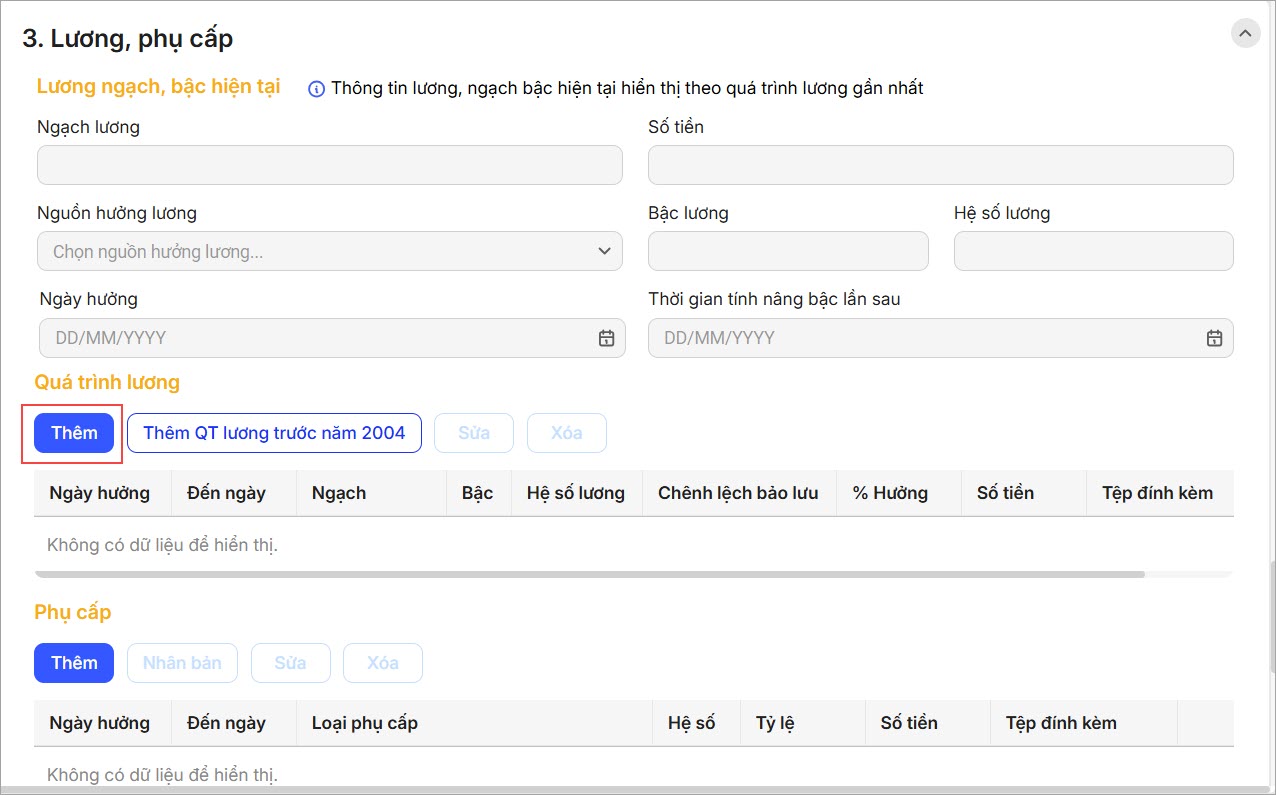Click the Ngạch lương input field
The image size is (1276, 795).
point(329,165)
